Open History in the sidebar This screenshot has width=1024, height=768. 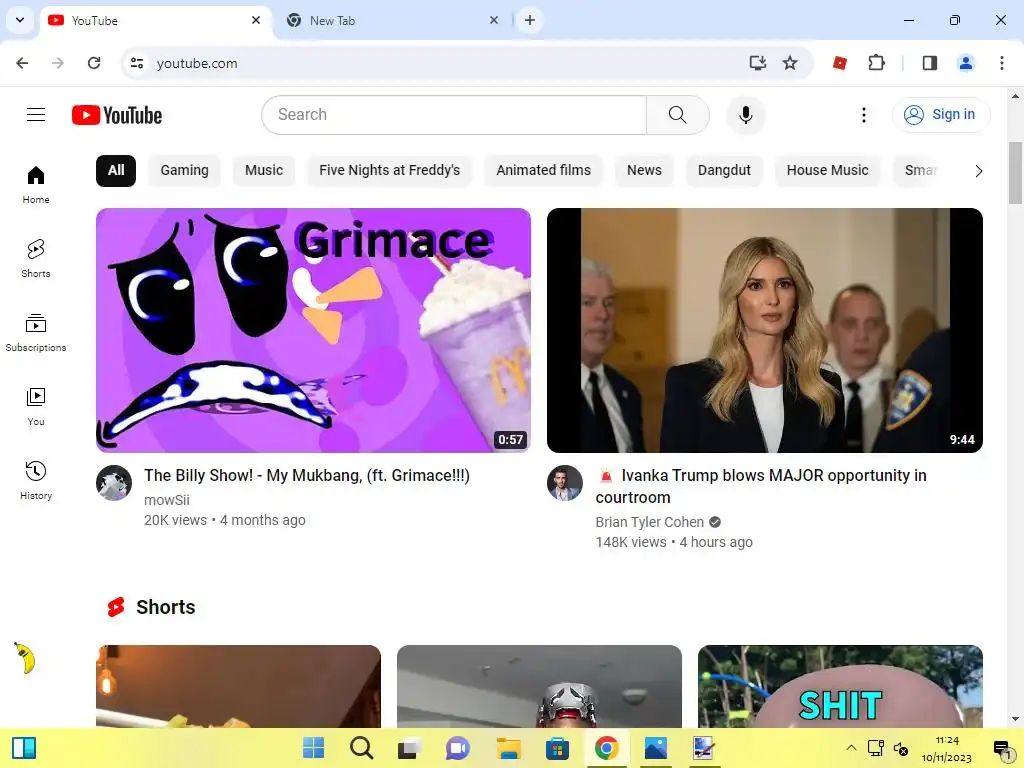36,480
